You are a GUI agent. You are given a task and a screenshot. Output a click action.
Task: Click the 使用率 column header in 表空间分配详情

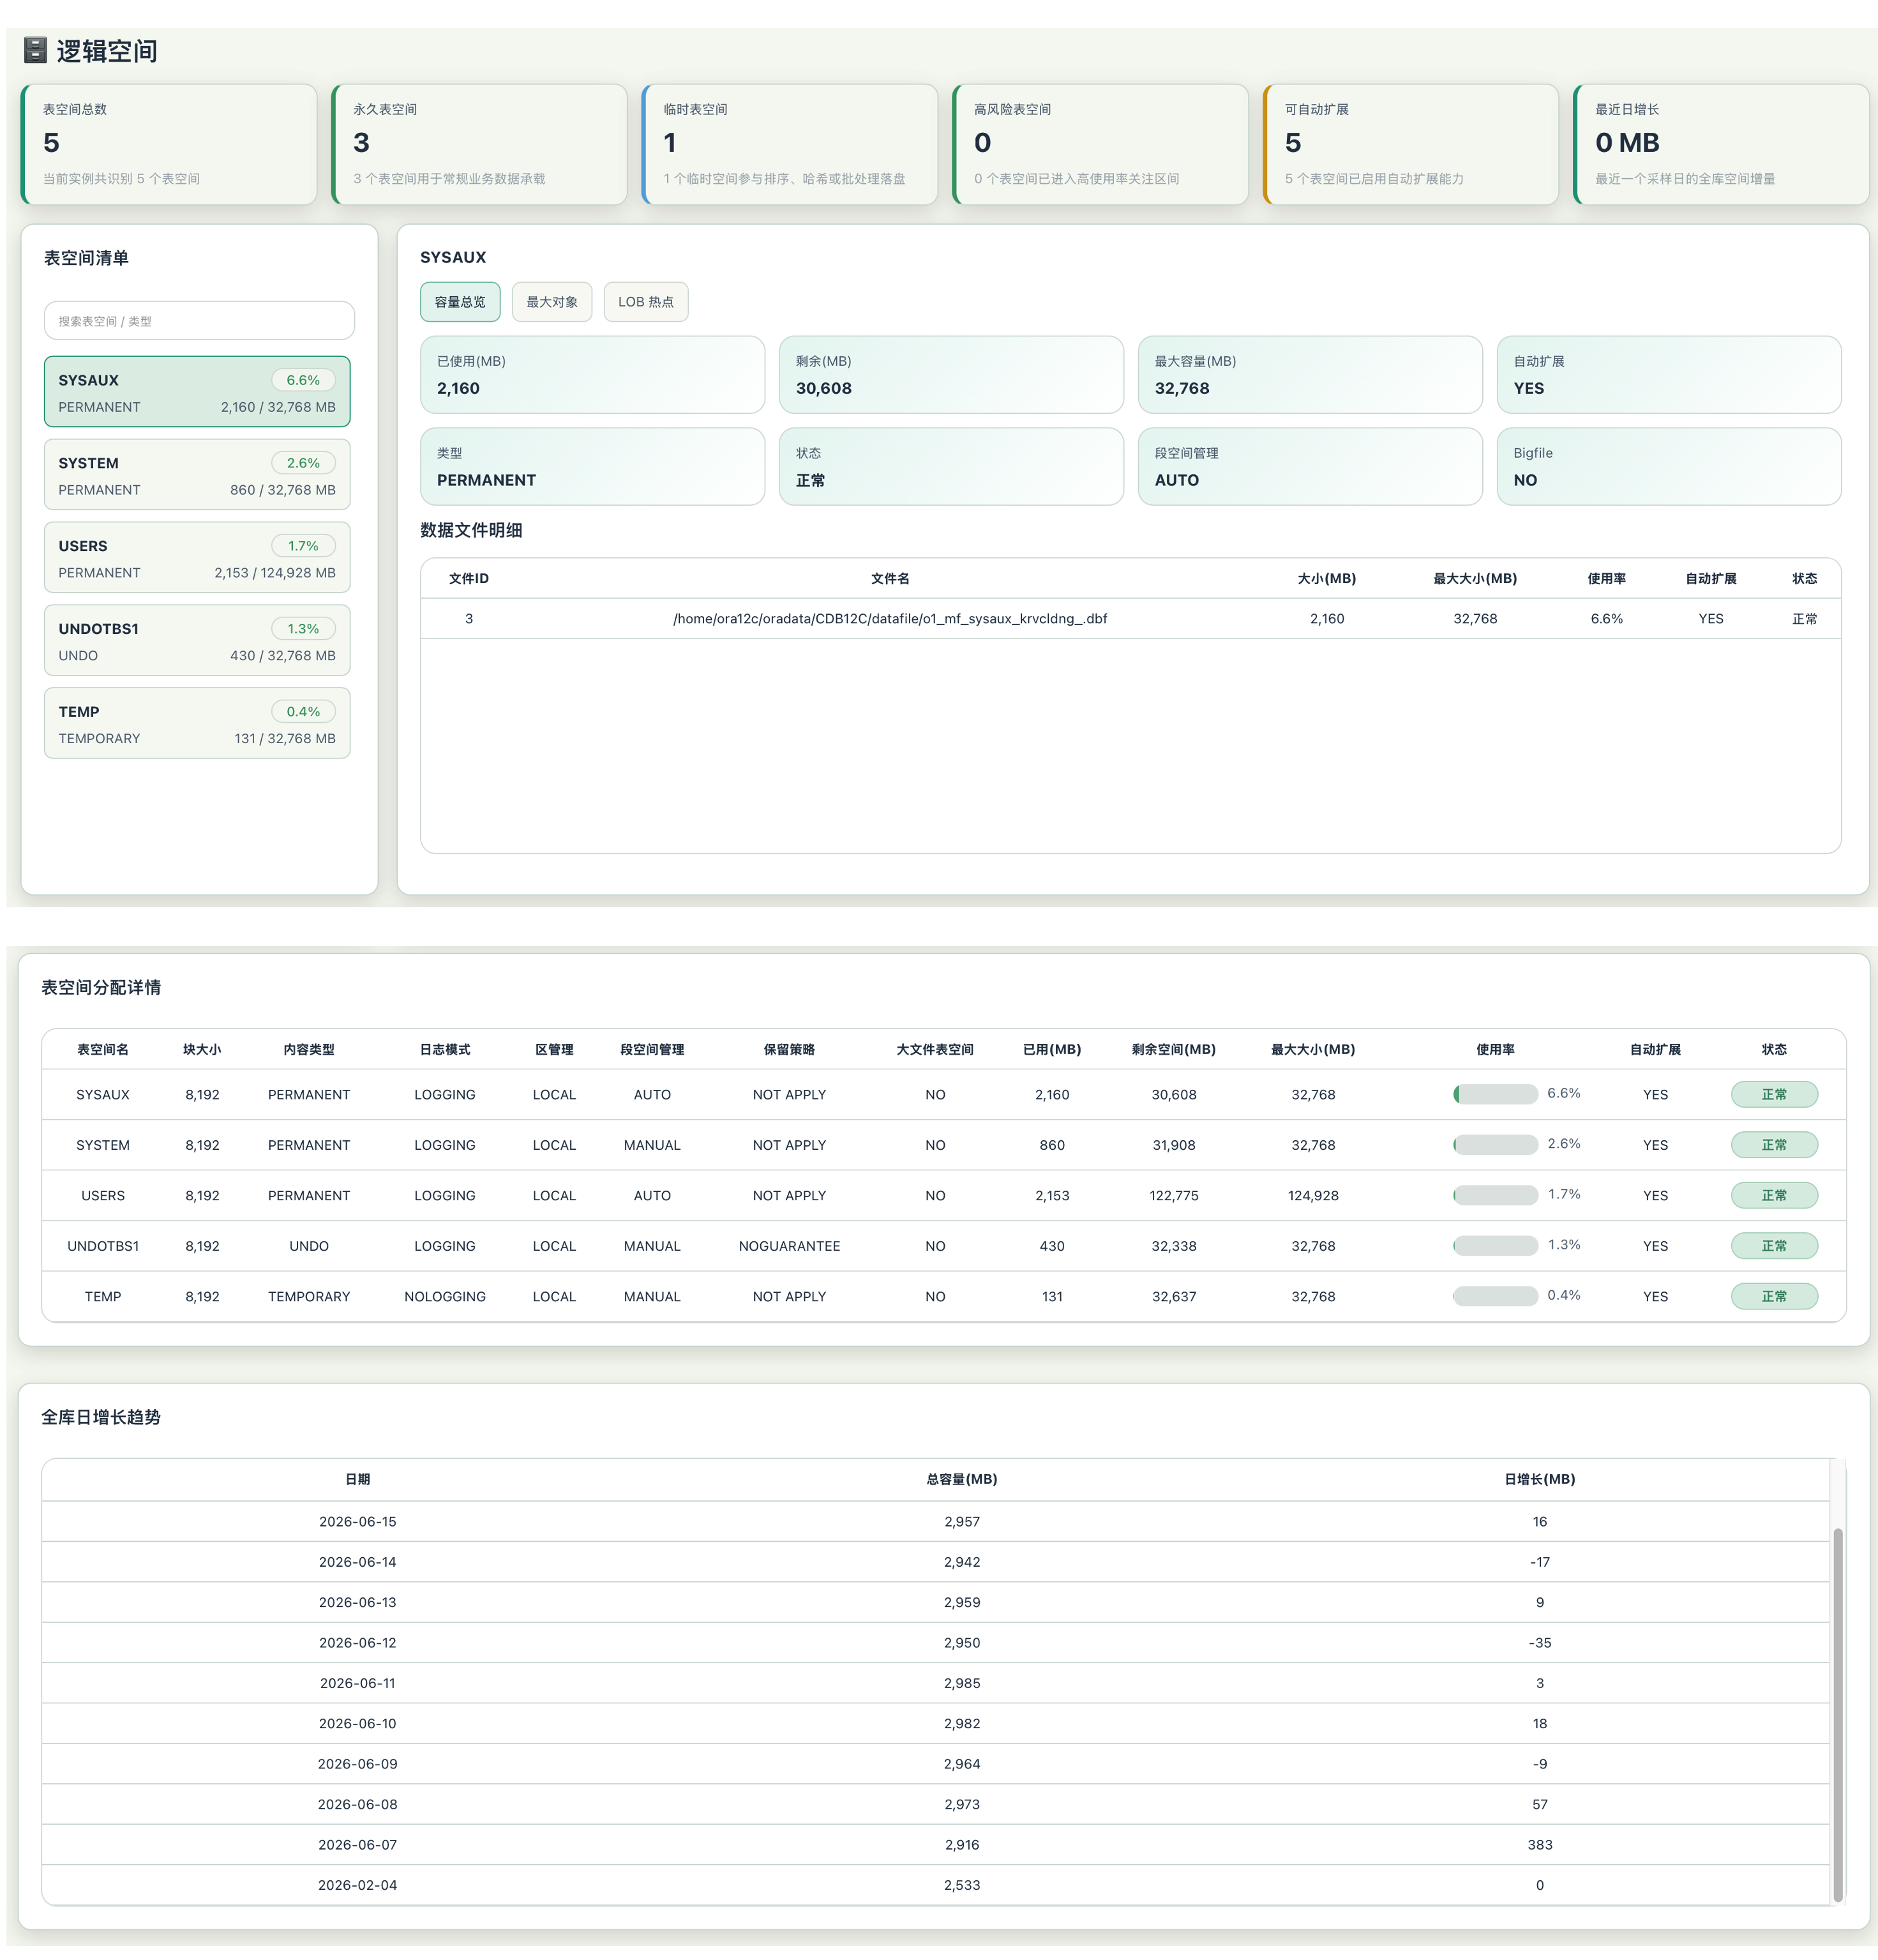pos(1495,1049)
